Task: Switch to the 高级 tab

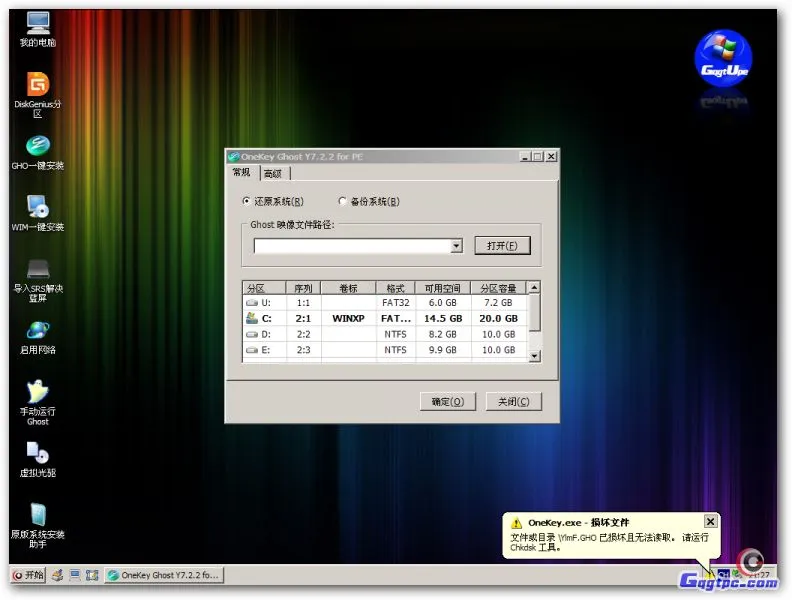Action: [x=273, y=174]
